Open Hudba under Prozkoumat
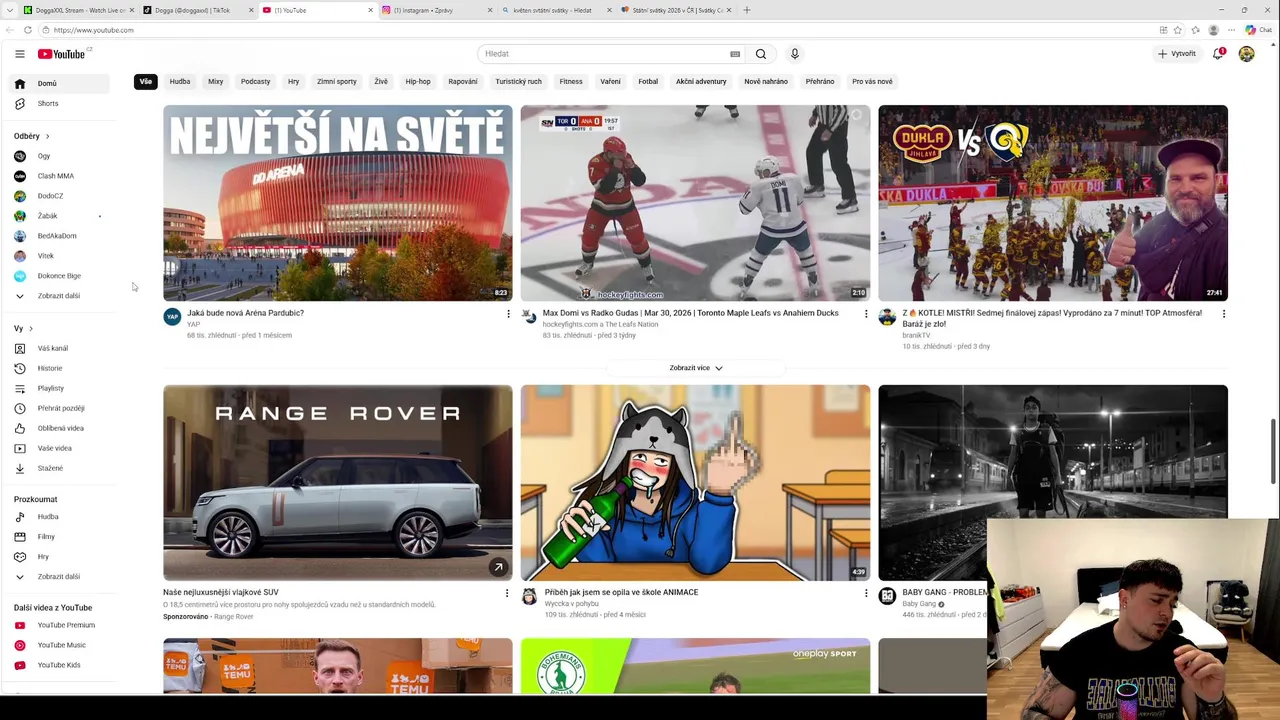Viewport: 1280px width, 720px height. [58, 517]
